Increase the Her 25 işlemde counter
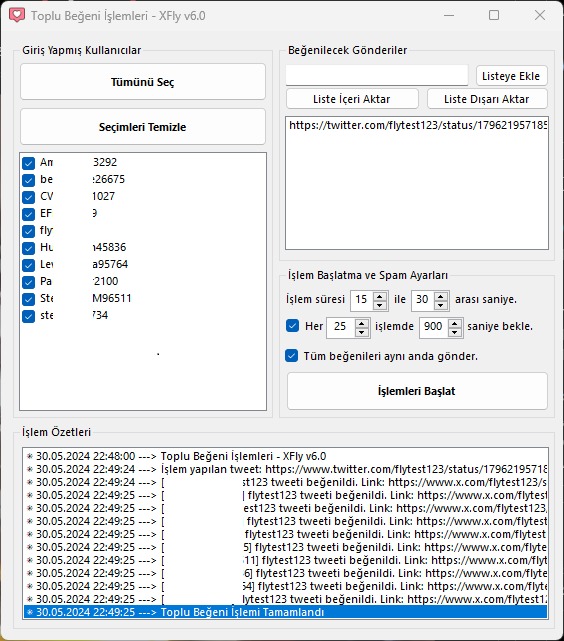Viewport: 564px width, 641px height. [x=362, y=323]
